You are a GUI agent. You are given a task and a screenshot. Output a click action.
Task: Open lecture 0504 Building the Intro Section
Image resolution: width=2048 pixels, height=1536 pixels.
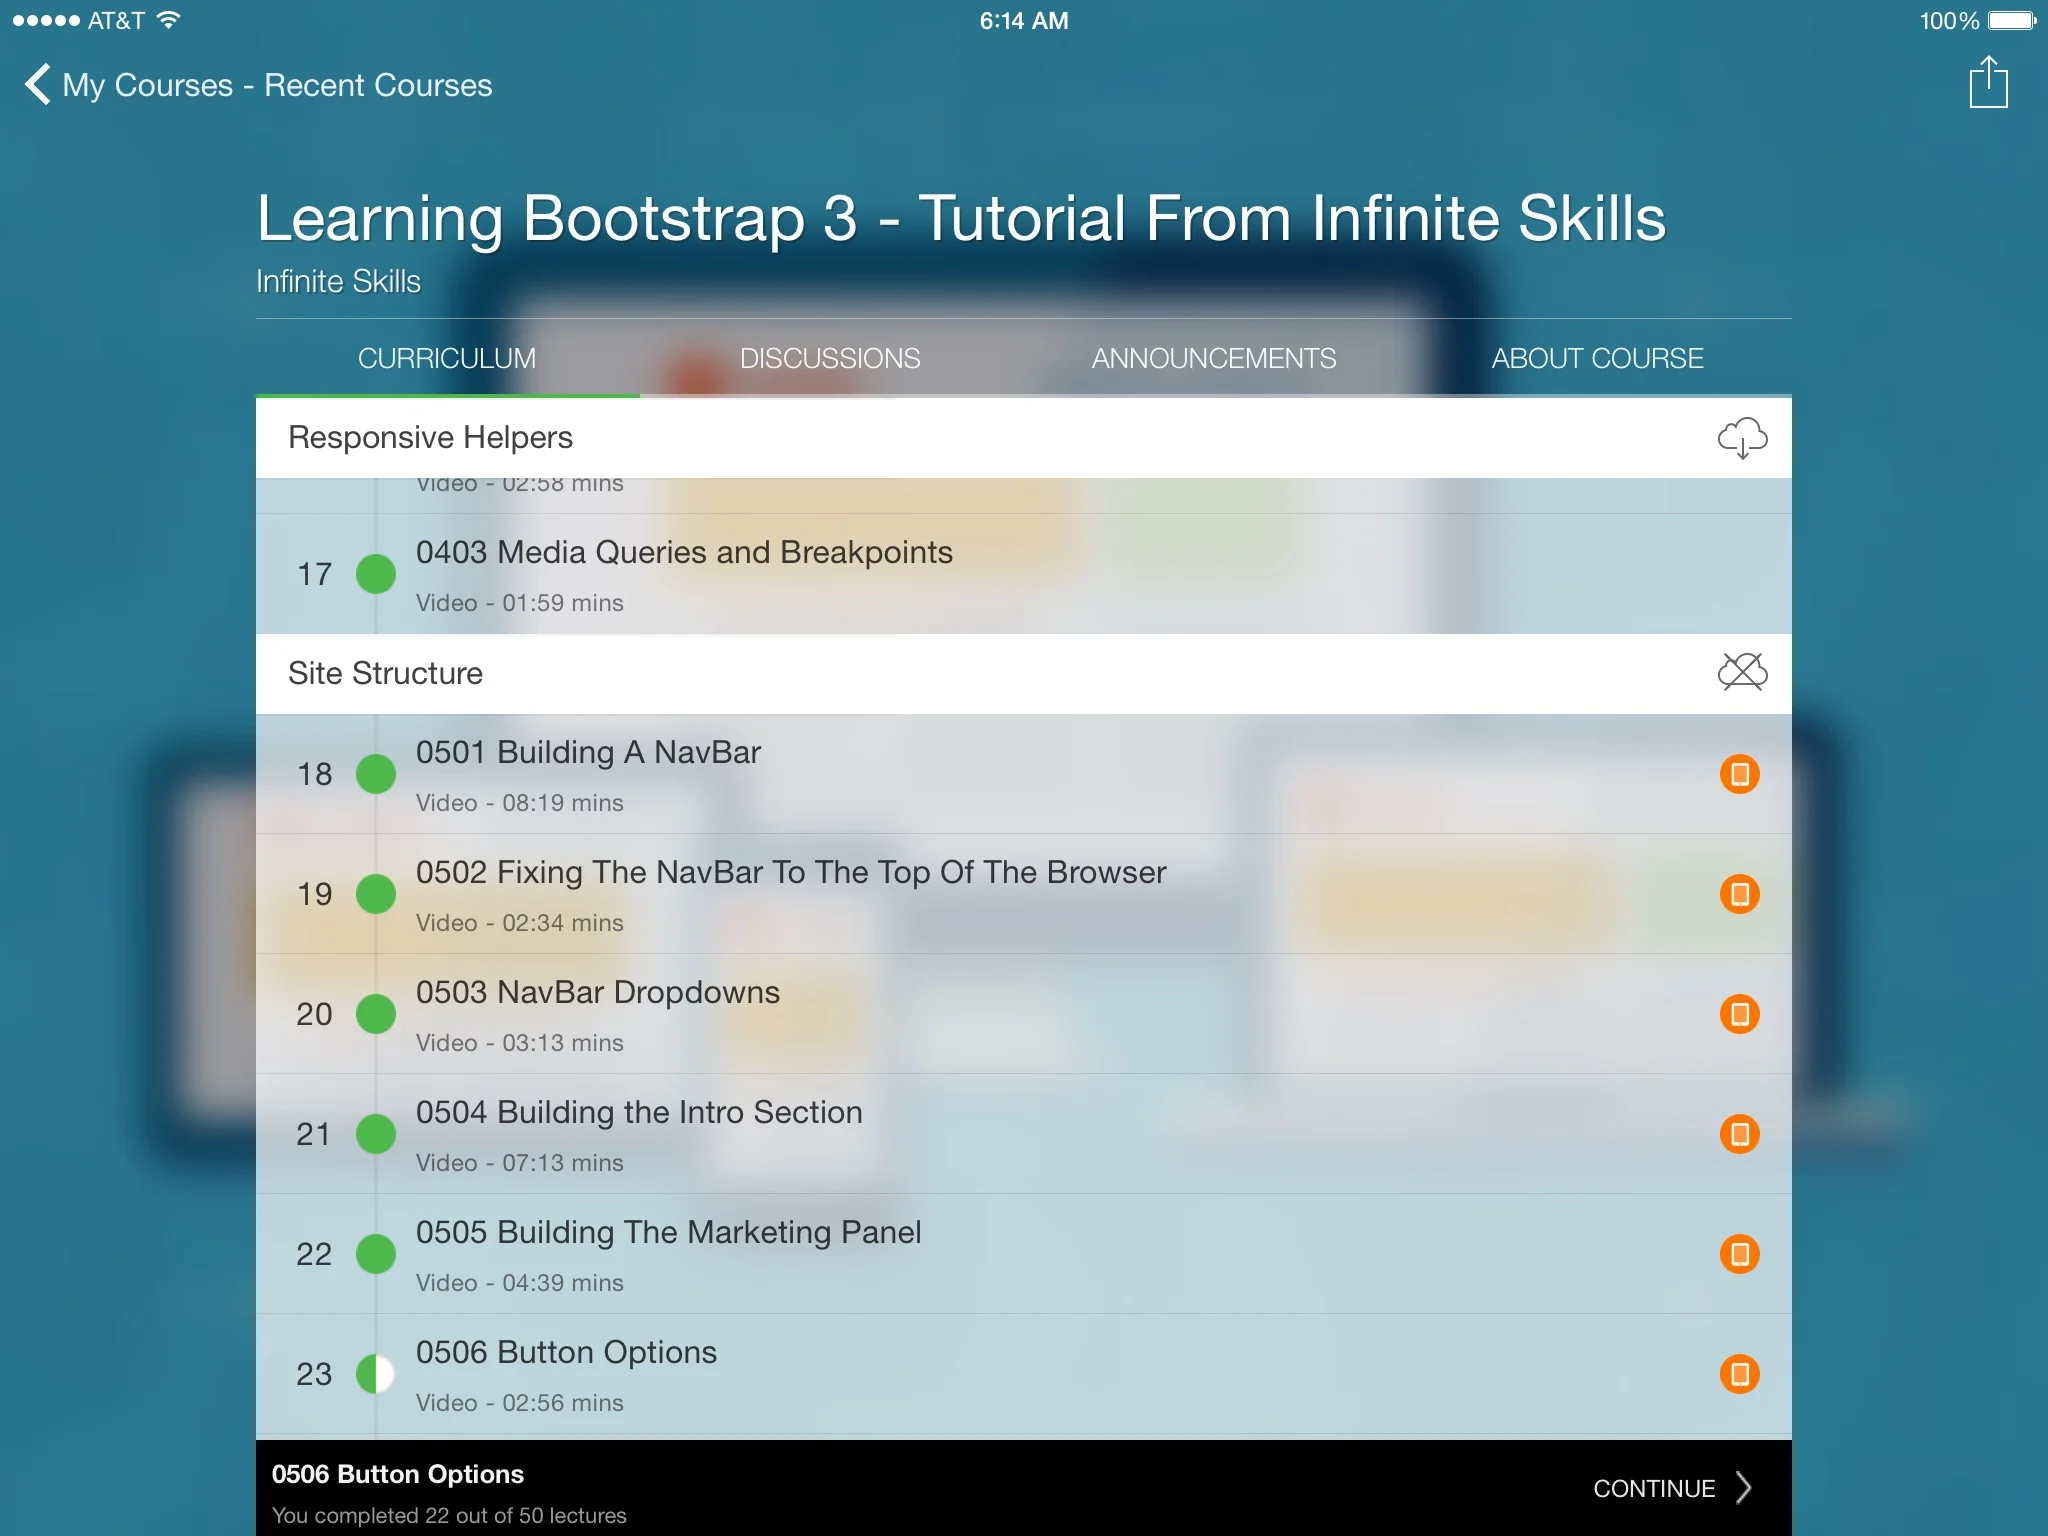(x=1024, y=1134)
